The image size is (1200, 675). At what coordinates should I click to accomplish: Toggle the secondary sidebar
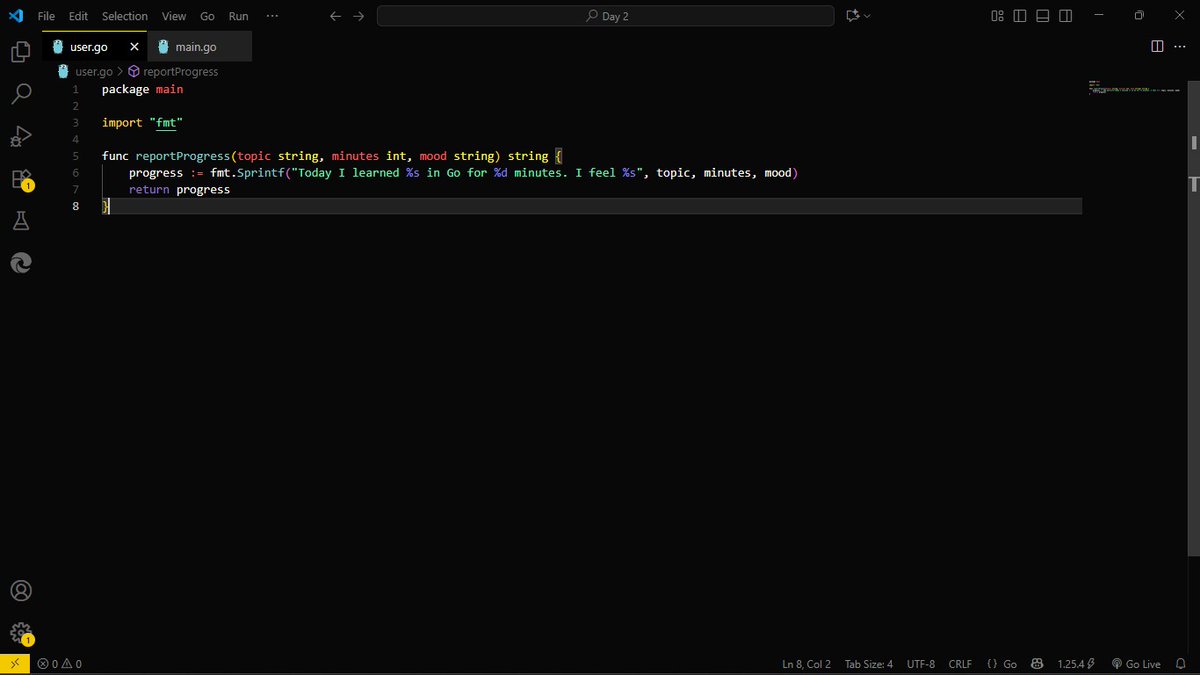coord(1064,15)
